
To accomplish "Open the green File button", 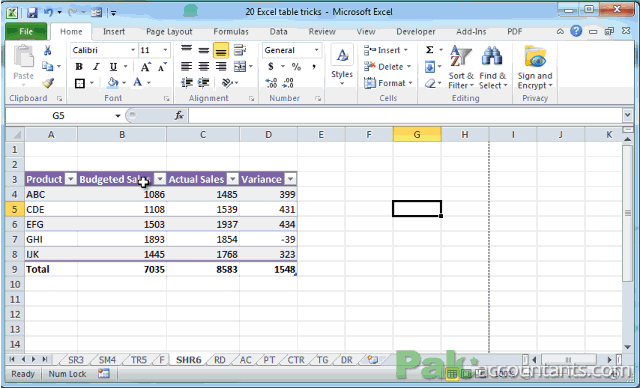I will tap(26, 31).
